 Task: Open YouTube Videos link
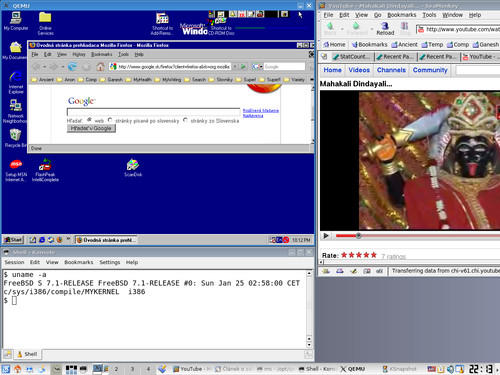pos(359,70)
